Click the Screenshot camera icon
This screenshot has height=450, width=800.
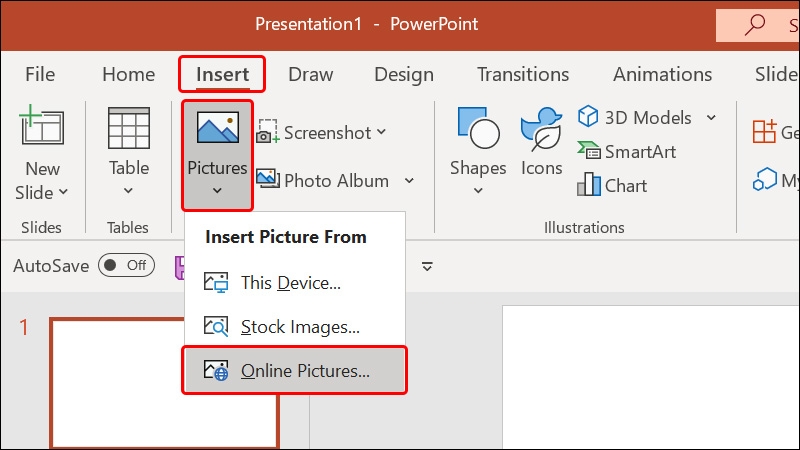point(267,131)
